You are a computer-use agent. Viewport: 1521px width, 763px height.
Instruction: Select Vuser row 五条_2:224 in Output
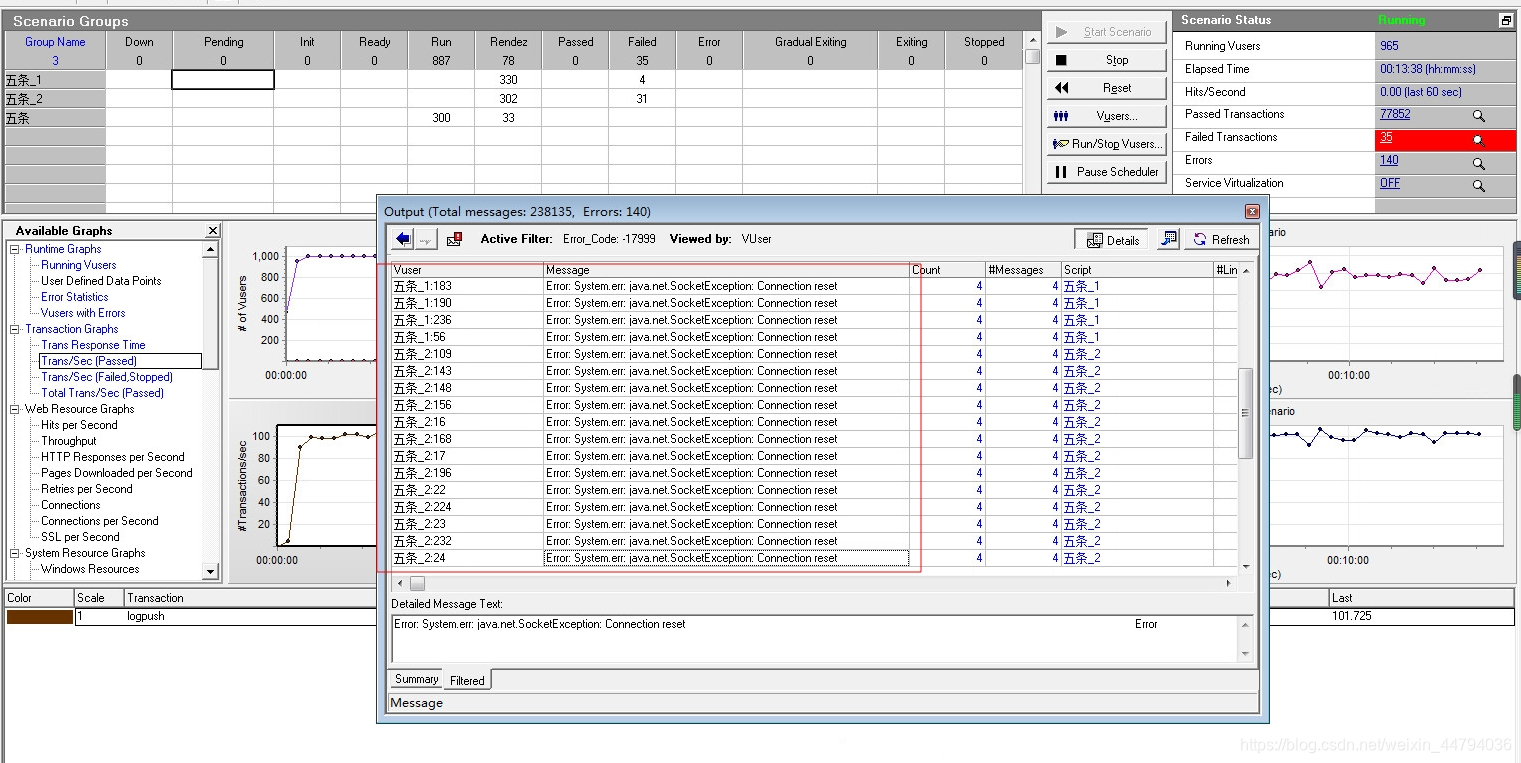pos(650,507)
